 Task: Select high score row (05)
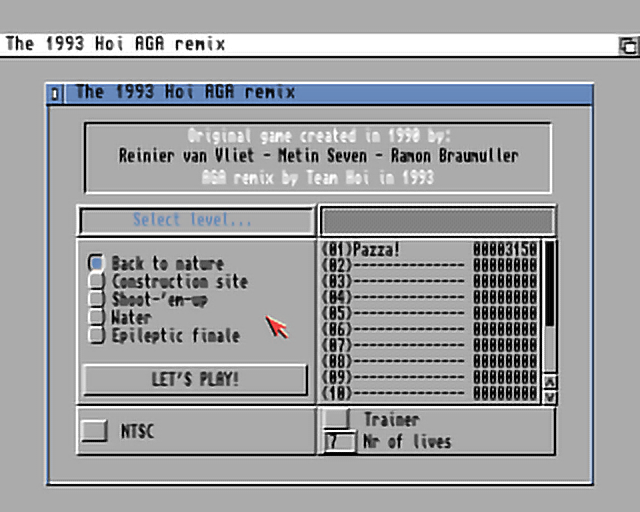point(429,313)
